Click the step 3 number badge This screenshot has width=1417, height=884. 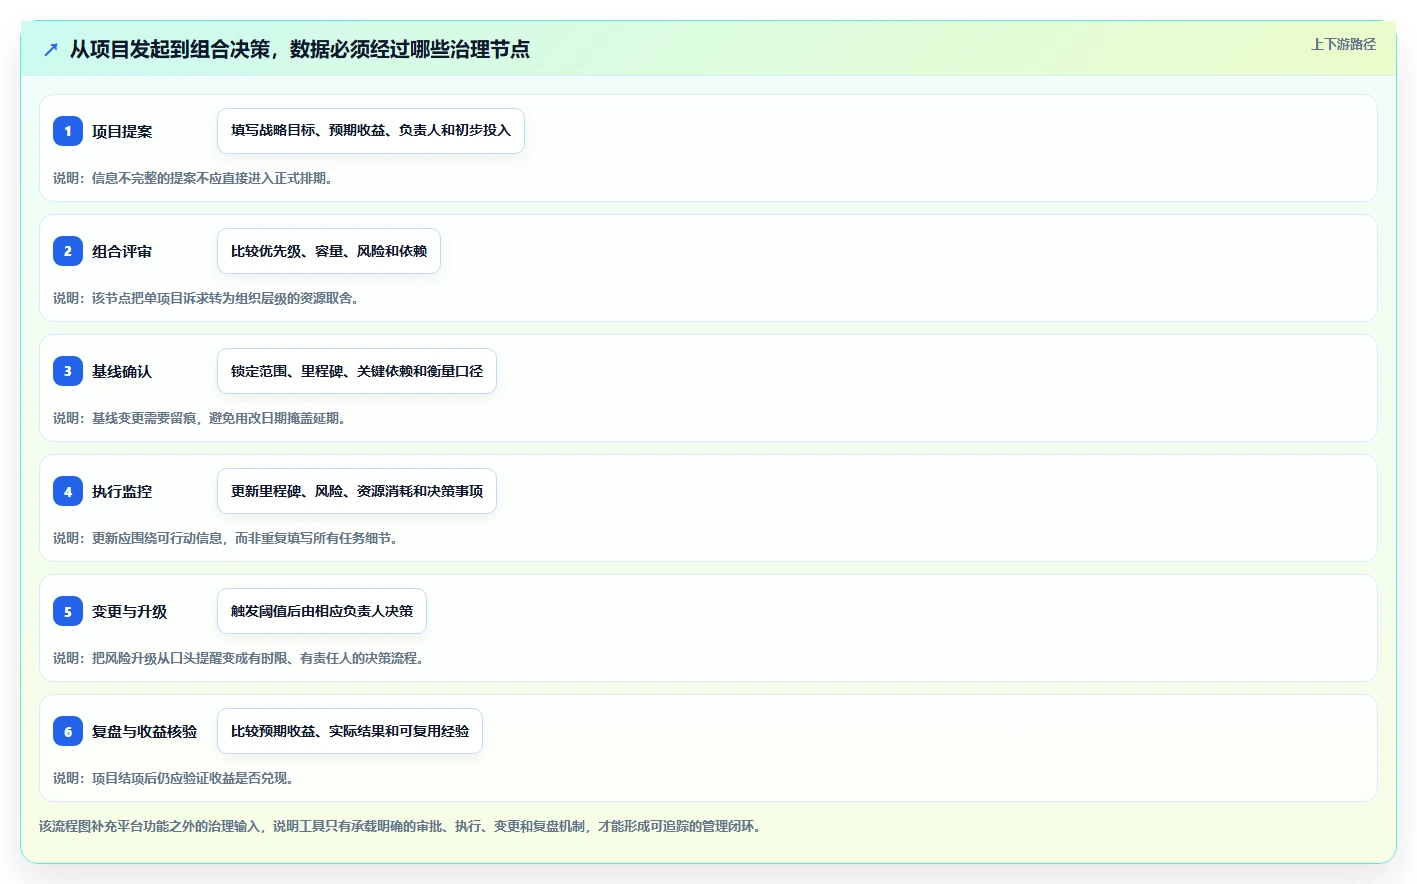68,371
